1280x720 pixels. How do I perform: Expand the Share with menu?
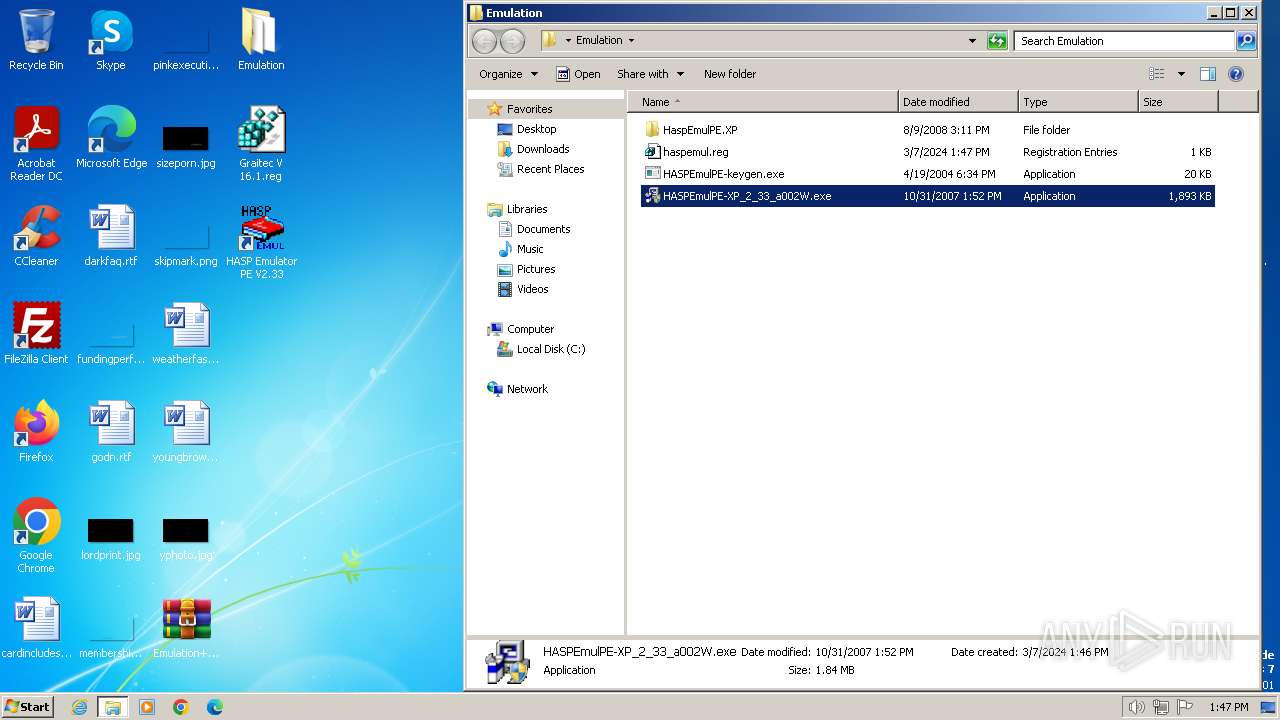650,74
